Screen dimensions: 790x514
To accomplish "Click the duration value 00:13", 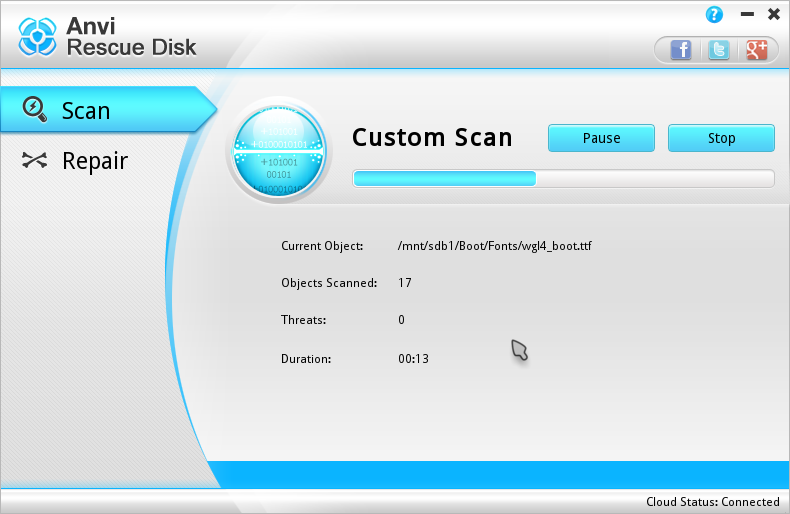I will [x=413, y=359].
